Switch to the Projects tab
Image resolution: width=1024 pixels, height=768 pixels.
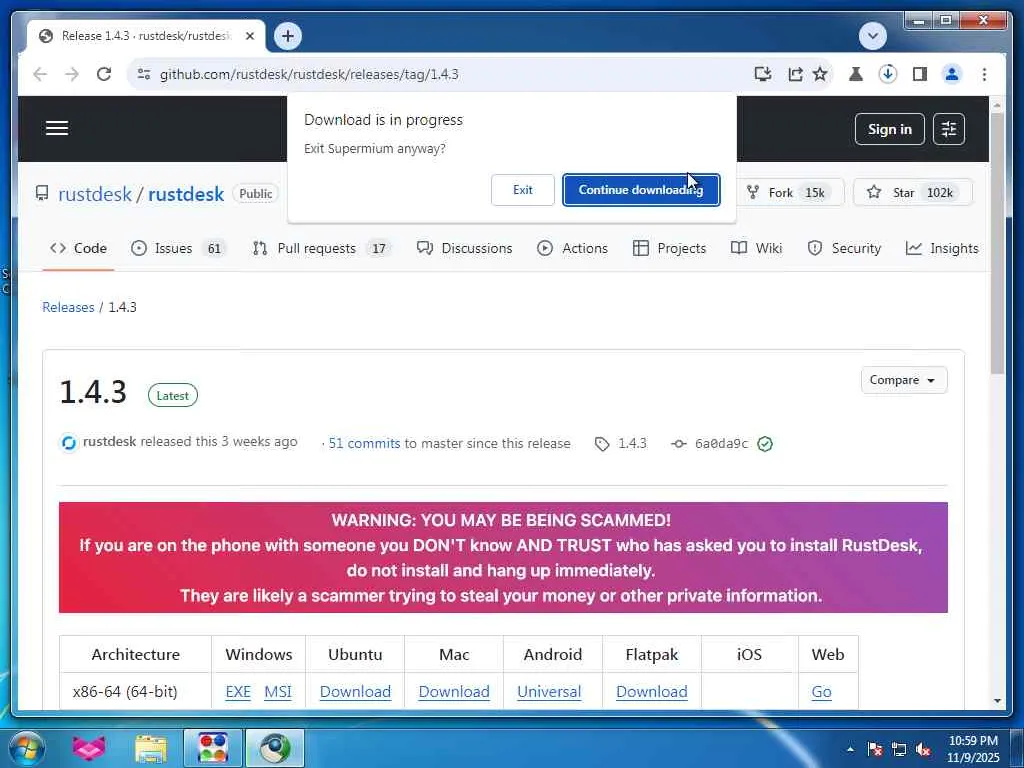click(x=669, y=248)
